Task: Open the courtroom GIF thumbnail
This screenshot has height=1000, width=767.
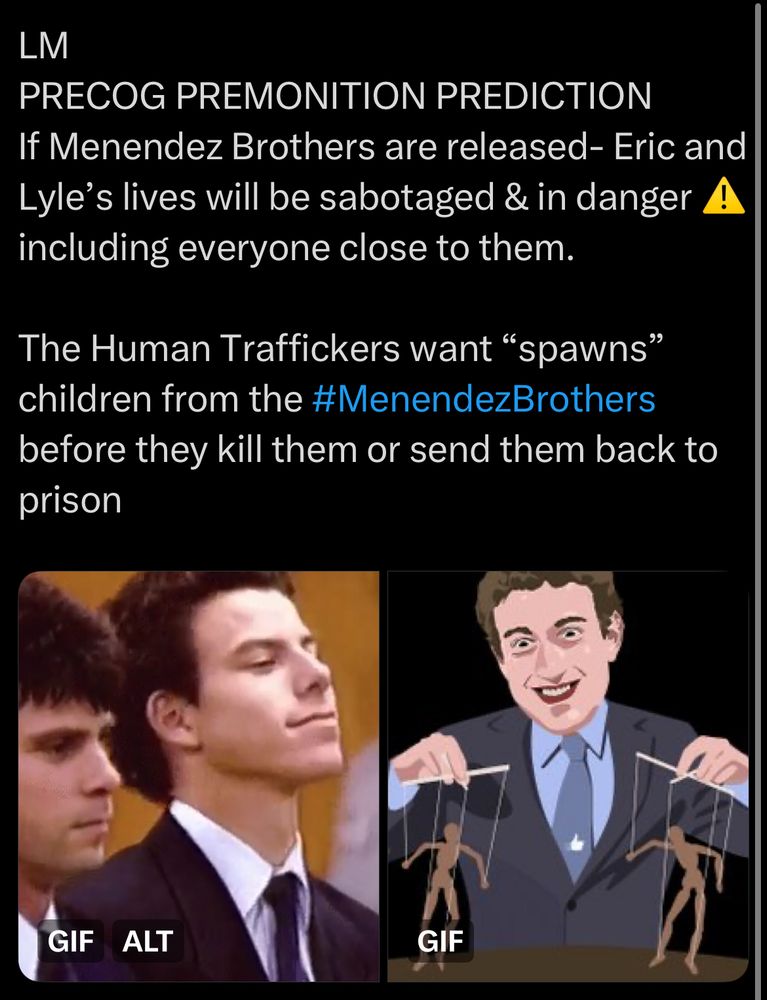Action: pyautogui.click(x=199, y=776)
